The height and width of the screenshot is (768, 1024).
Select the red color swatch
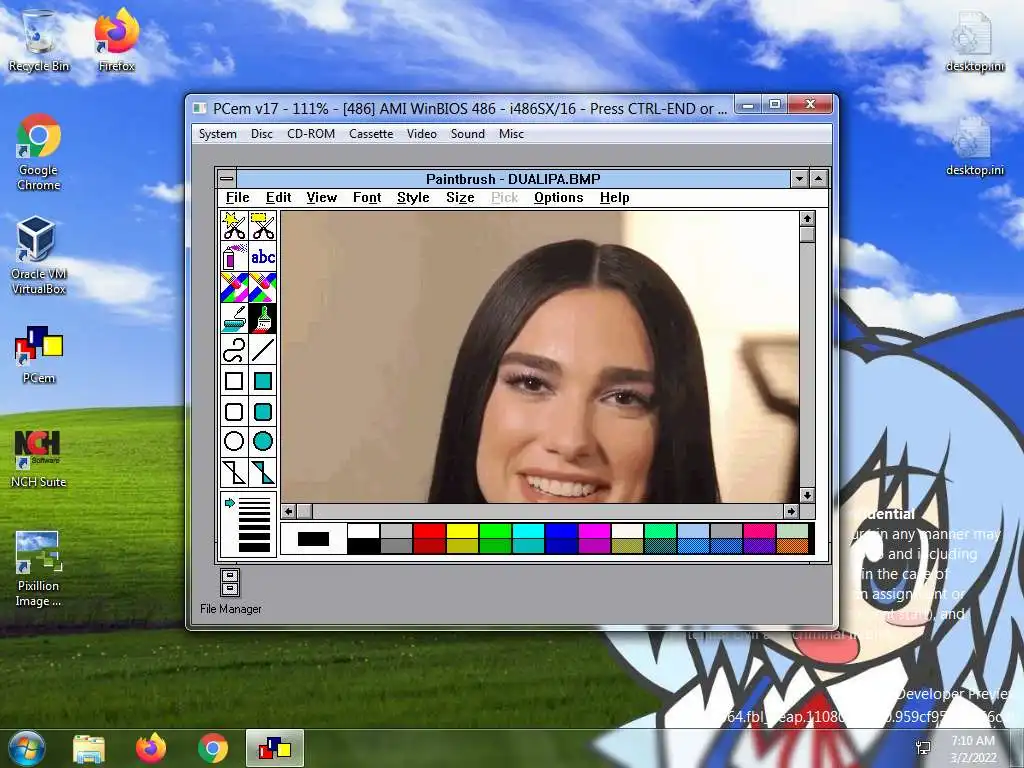429,531
